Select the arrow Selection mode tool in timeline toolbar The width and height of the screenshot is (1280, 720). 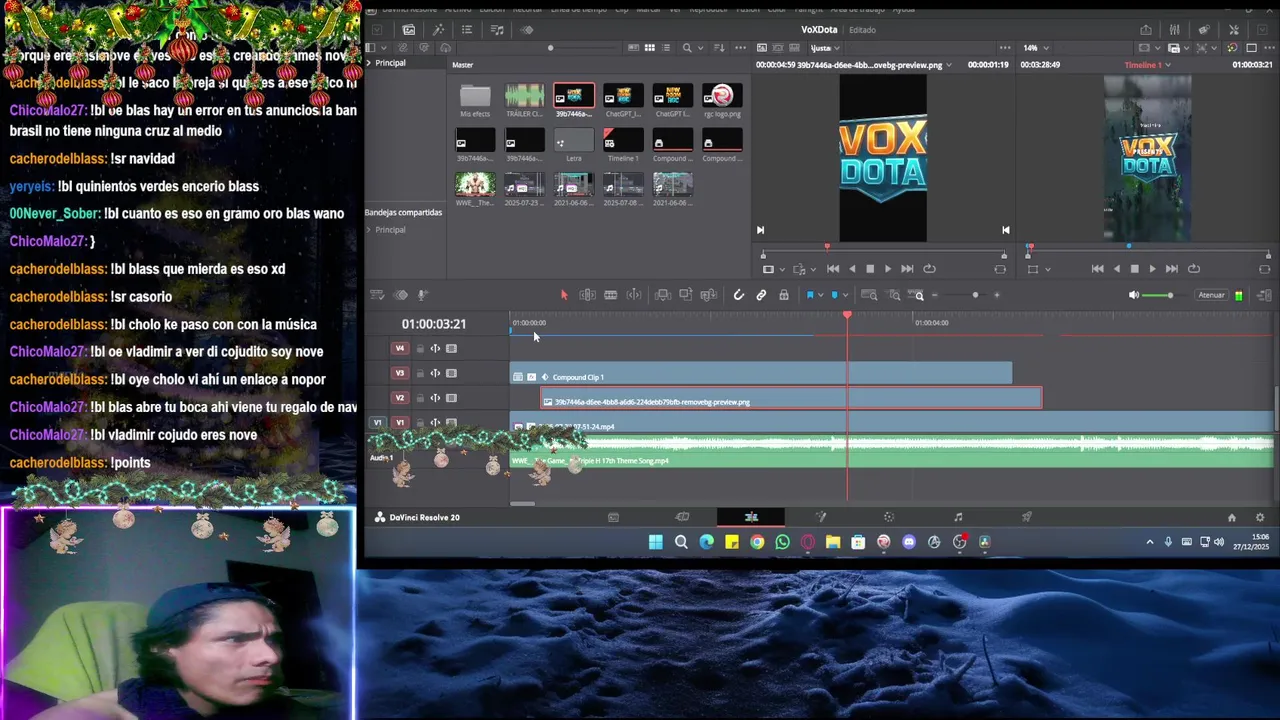564,295
